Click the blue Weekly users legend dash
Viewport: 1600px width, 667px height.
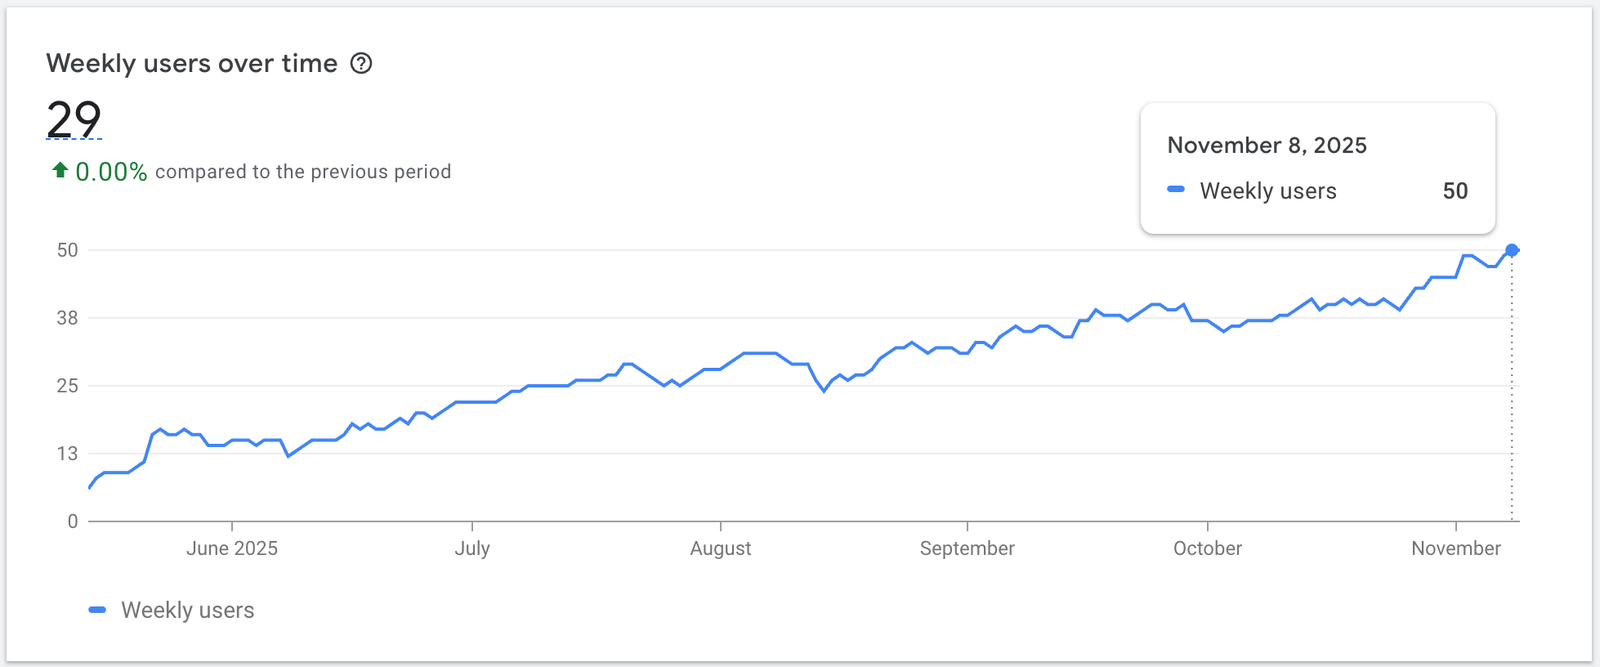click(98, 609)
